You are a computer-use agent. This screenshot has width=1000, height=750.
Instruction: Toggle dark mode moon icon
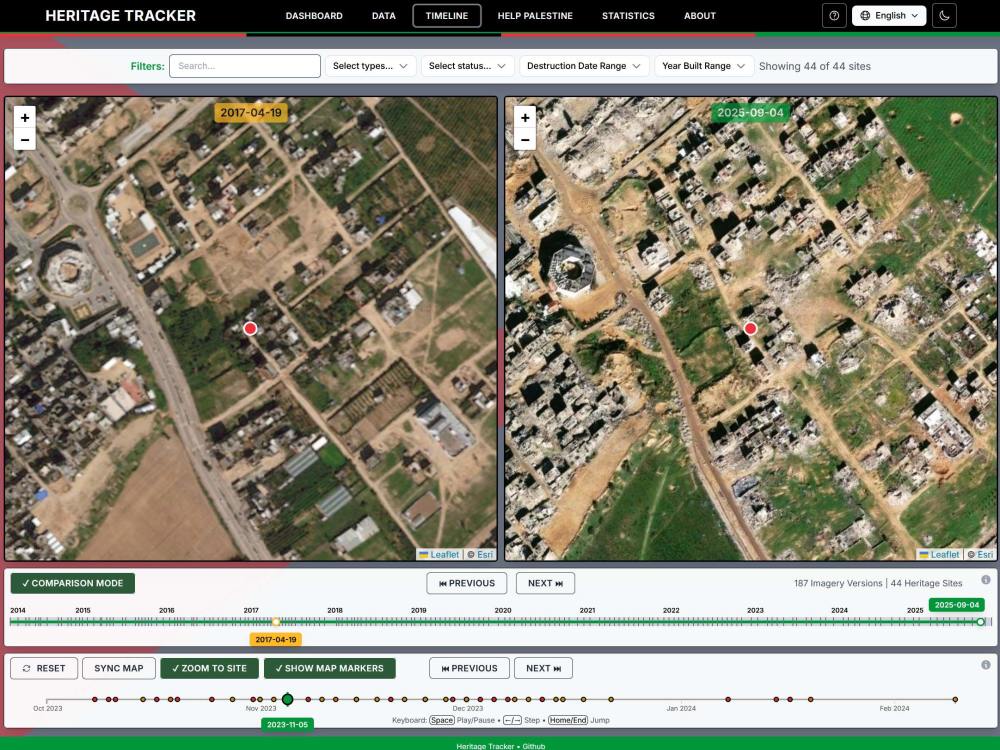945,16
